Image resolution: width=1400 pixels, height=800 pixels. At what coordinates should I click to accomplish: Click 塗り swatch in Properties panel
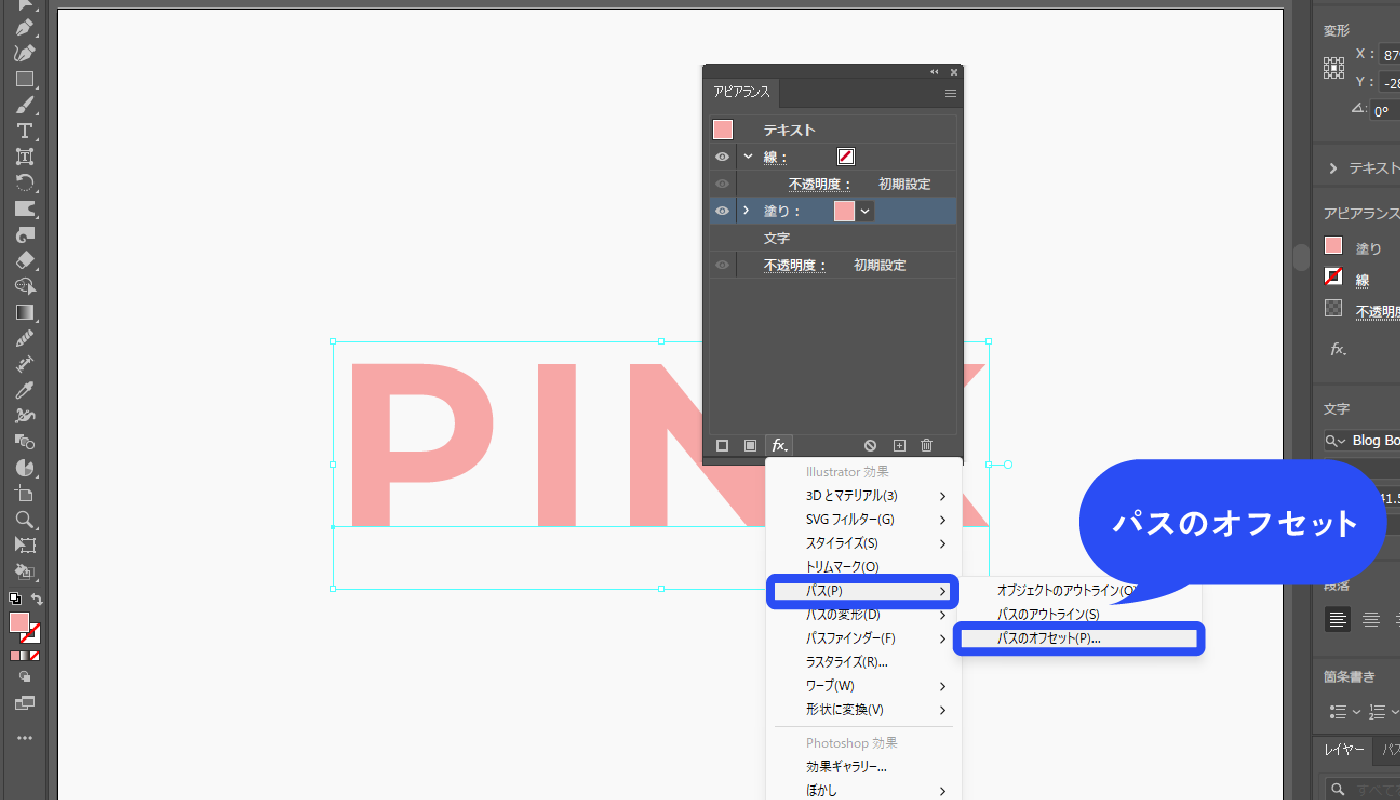tap(1333, 245)
